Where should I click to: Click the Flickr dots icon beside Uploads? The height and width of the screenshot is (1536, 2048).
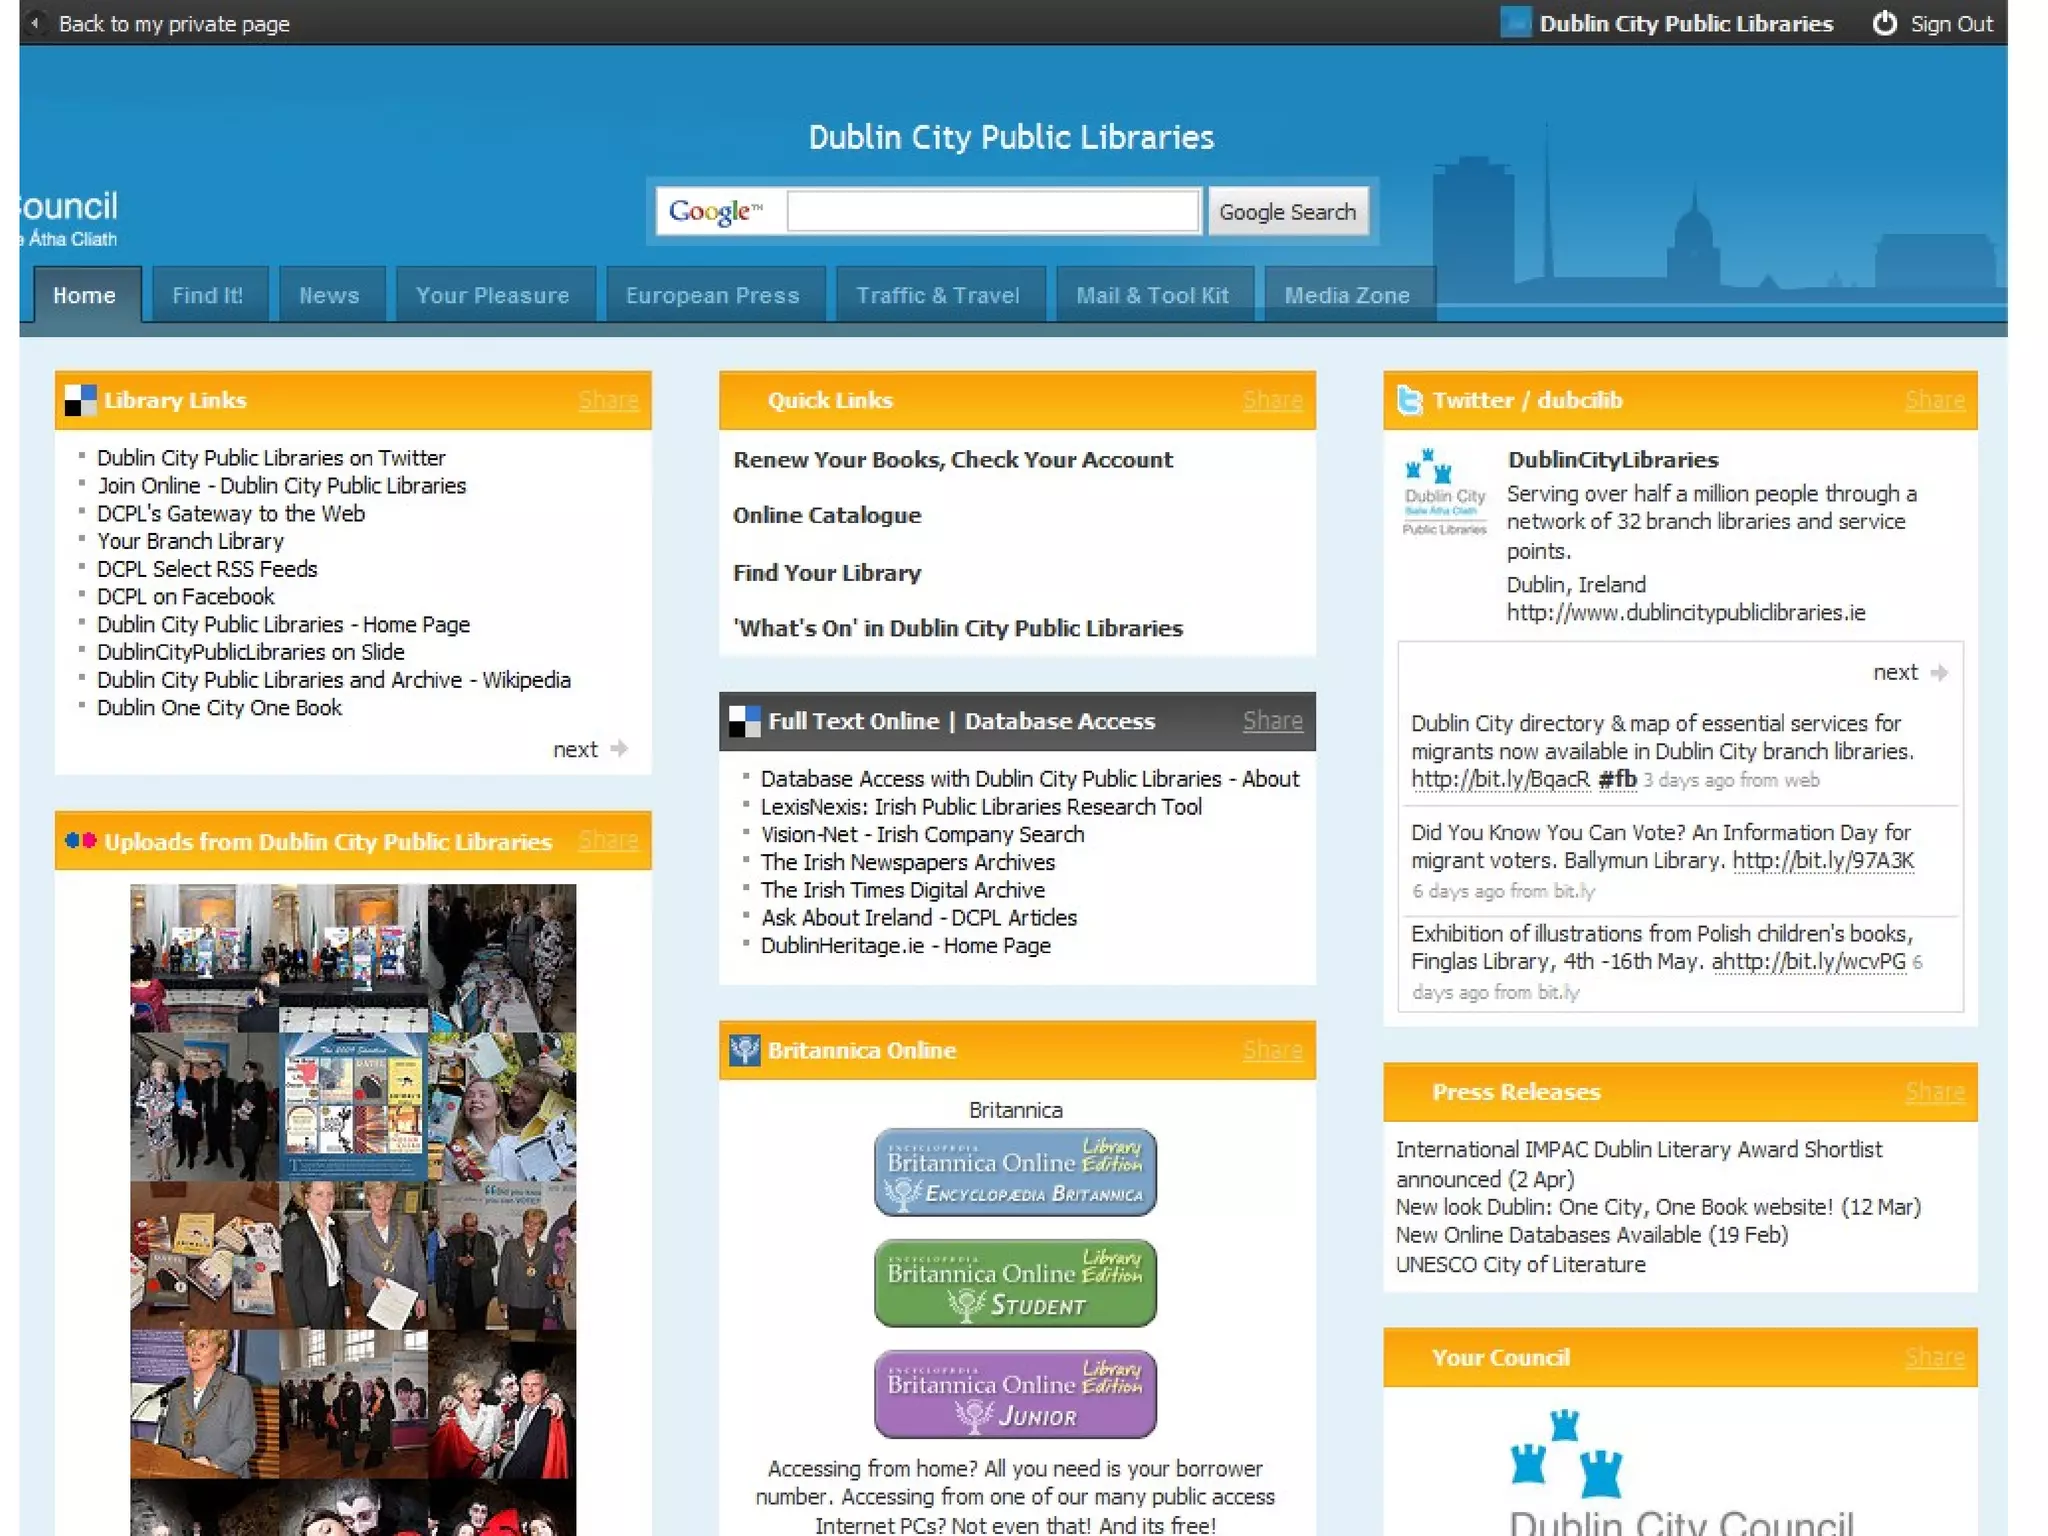(x=80, y=841)
